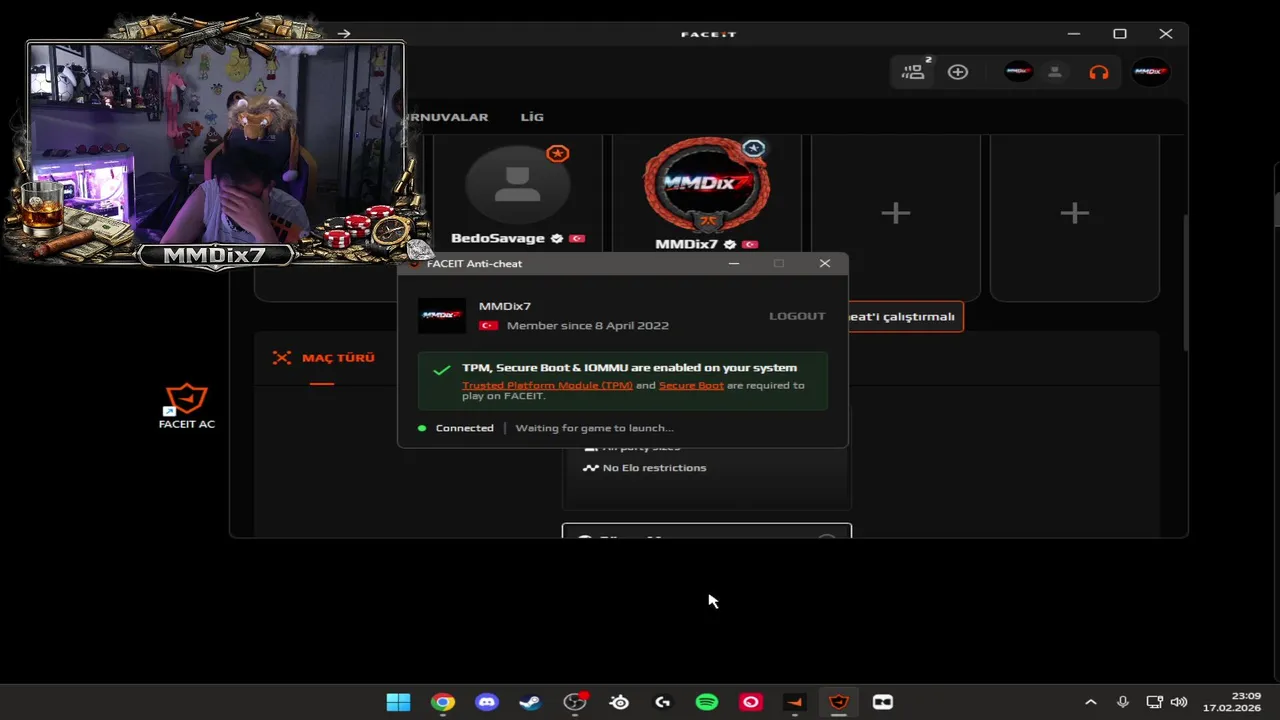Click the taskbar icon with red notification dot
The height and width of the screenshot is (720, 1280).
575,702
